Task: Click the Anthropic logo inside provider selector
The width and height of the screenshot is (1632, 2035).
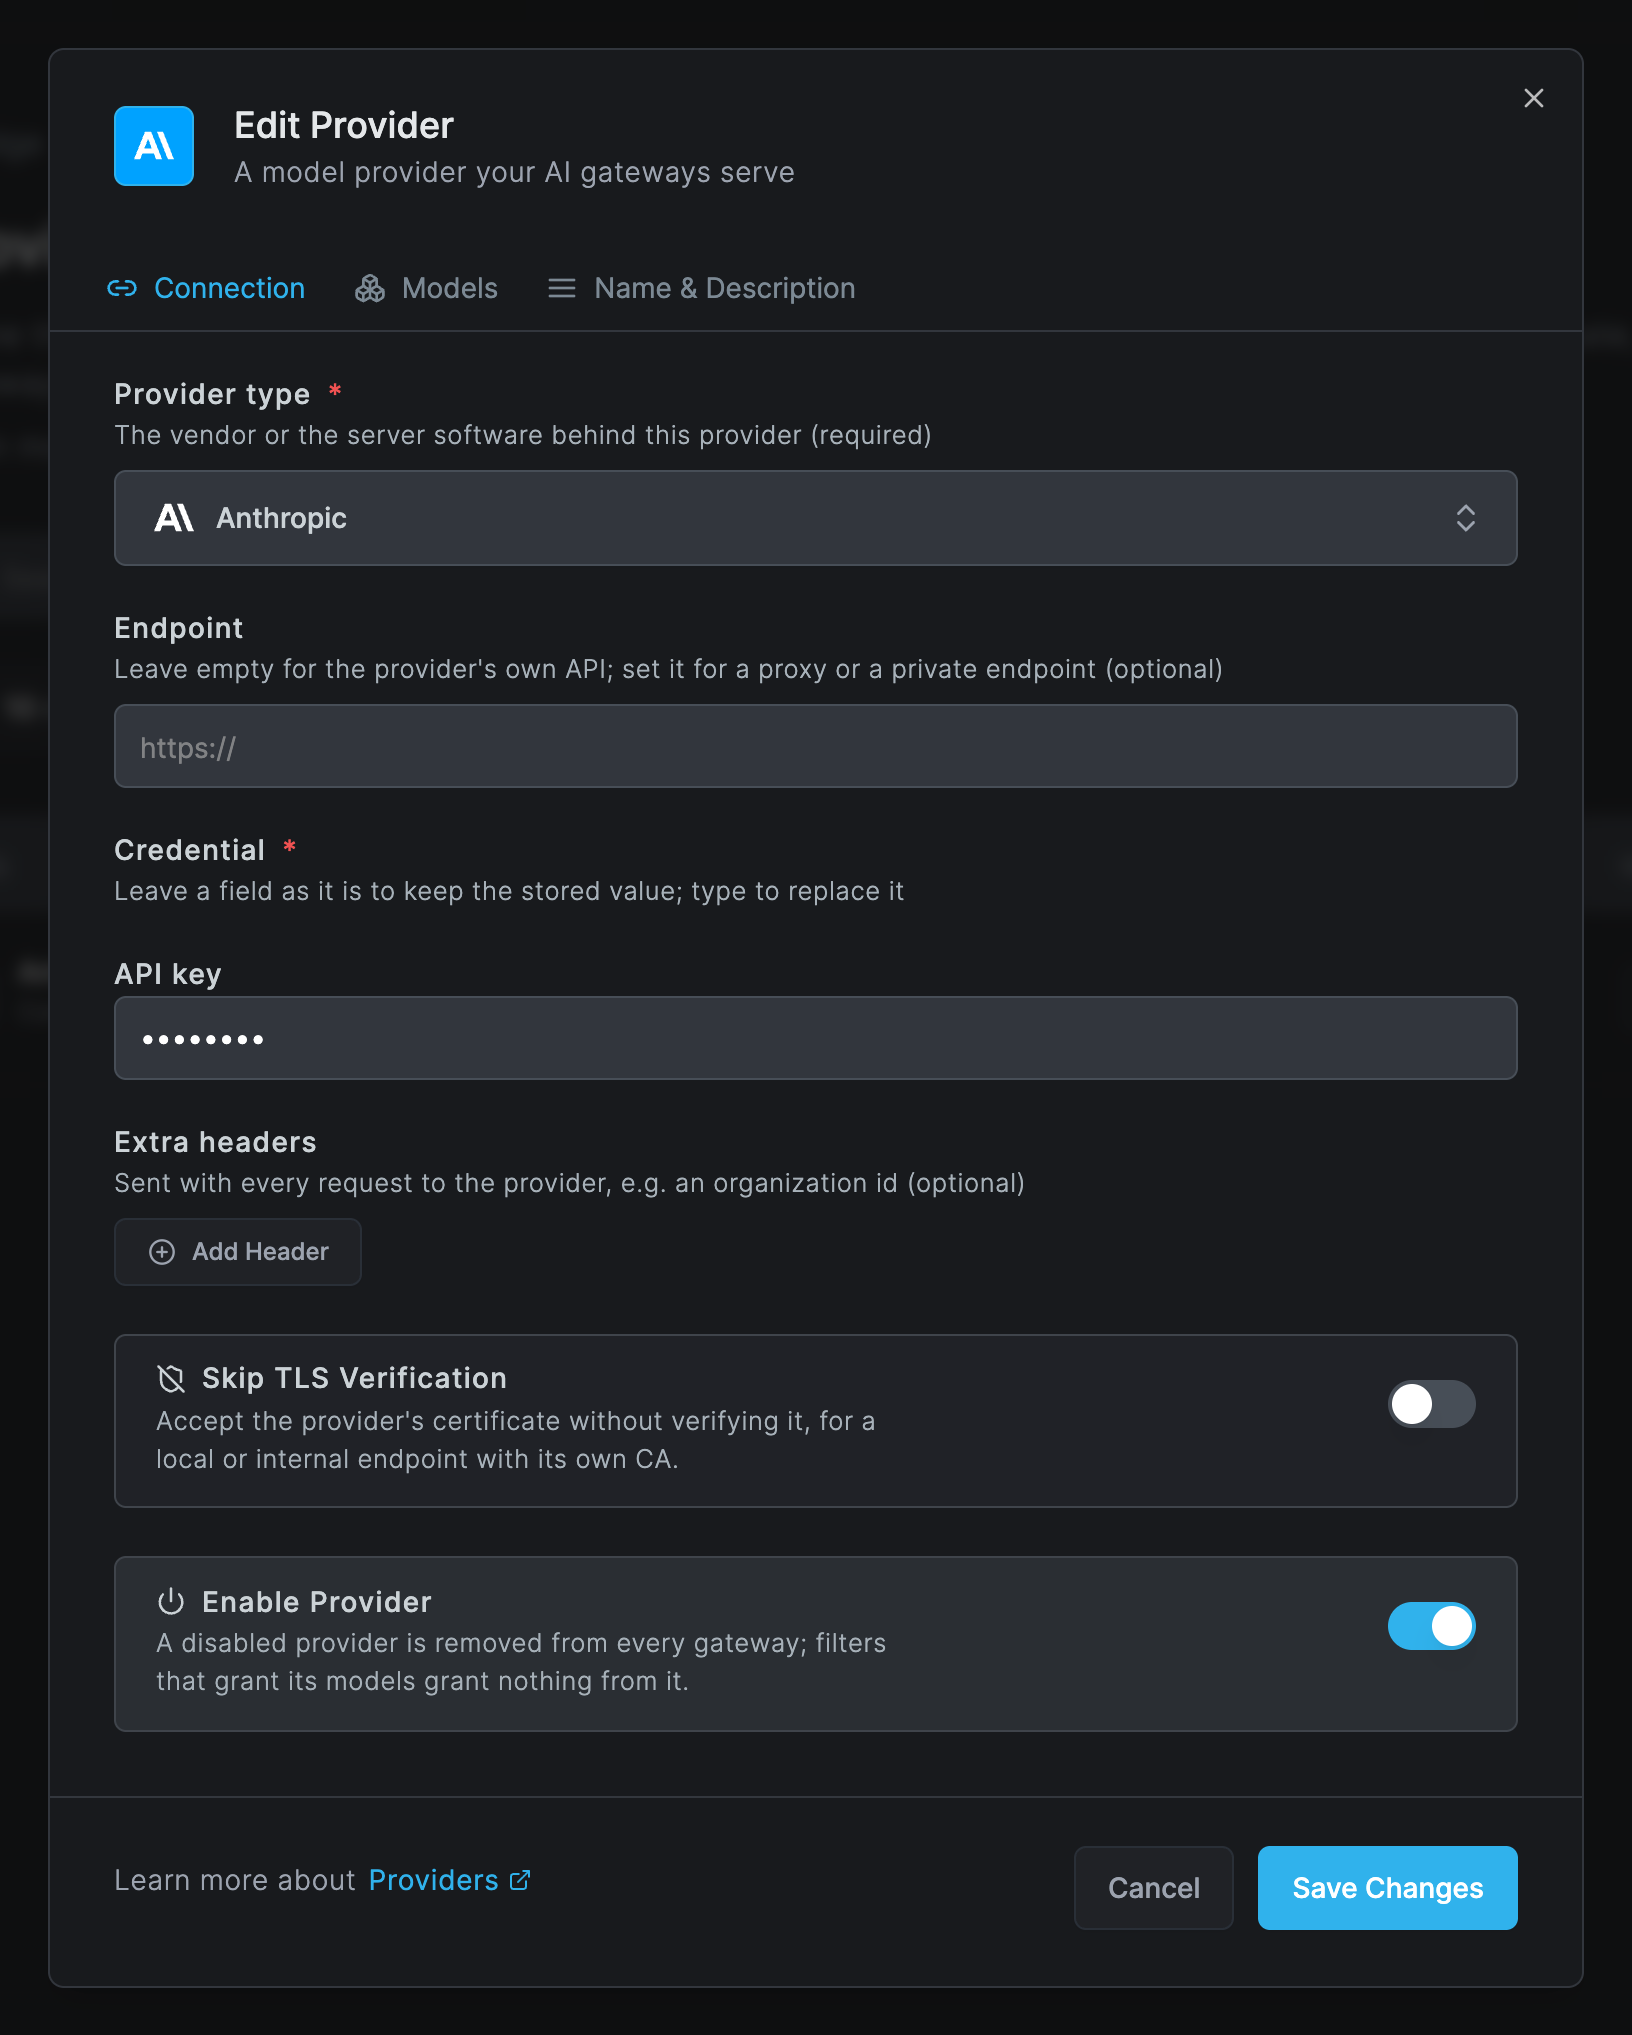Action: point(174,518)
